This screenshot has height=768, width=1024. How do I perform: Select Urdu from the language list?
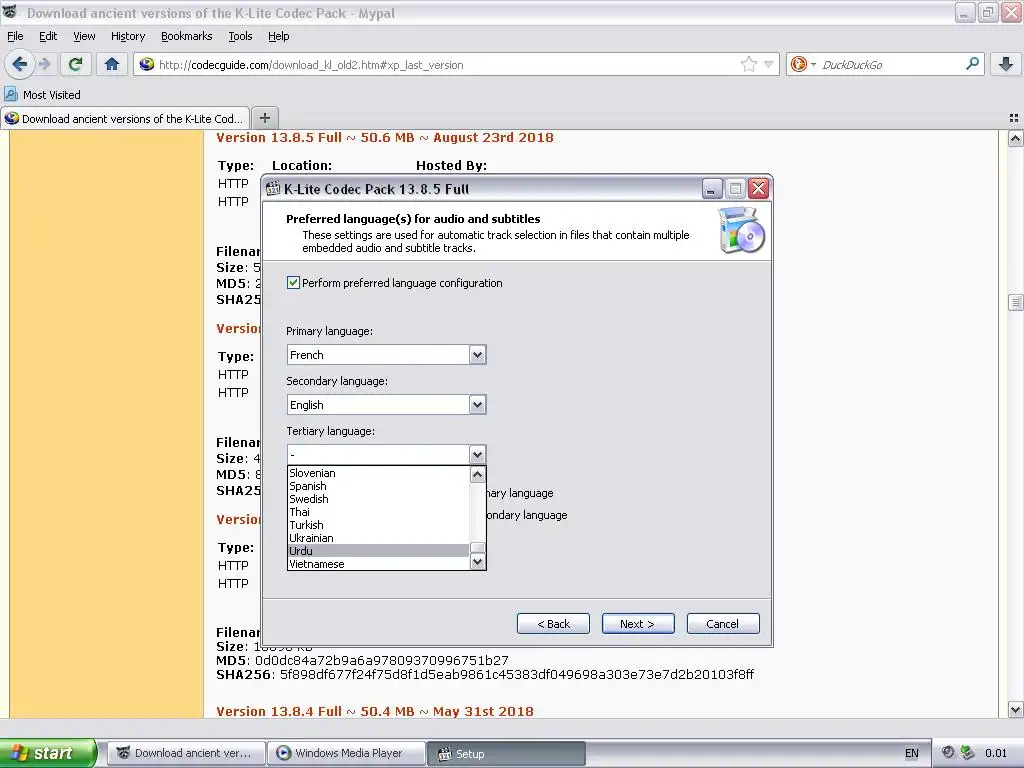378,551
